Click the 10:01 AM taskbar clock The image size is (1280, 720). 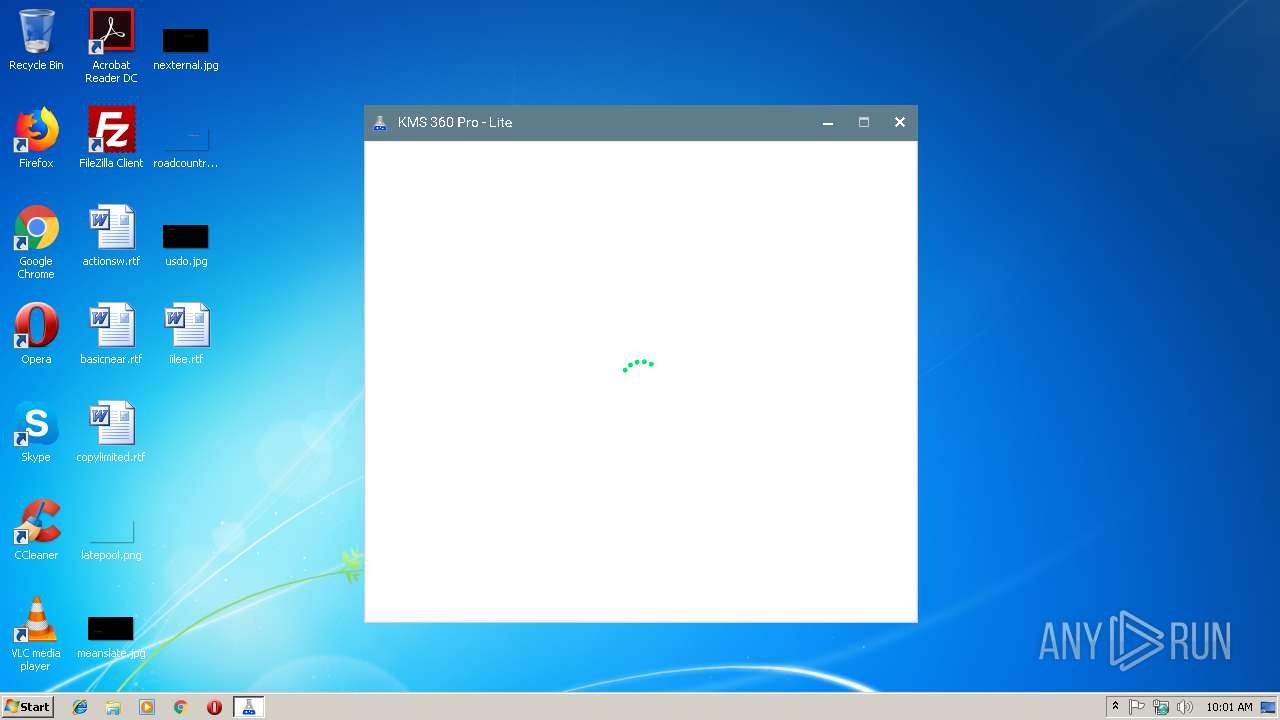click(1229, 707)
